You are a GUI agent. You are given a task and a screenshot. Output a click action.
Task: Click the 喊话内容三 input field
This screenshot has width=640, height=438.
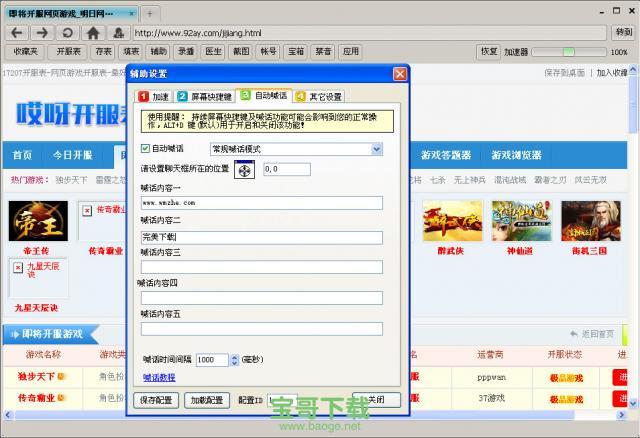point(261,267)
